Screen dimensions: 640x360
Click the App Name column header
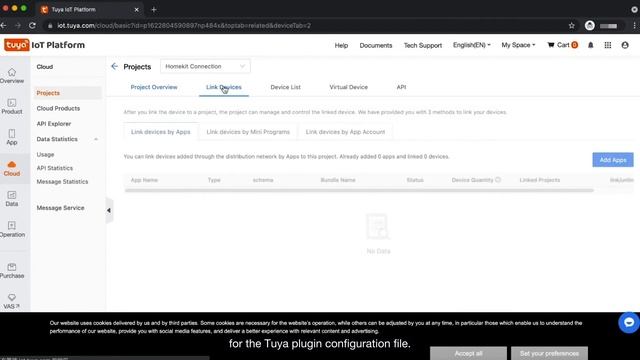click(x=144, y=180)
